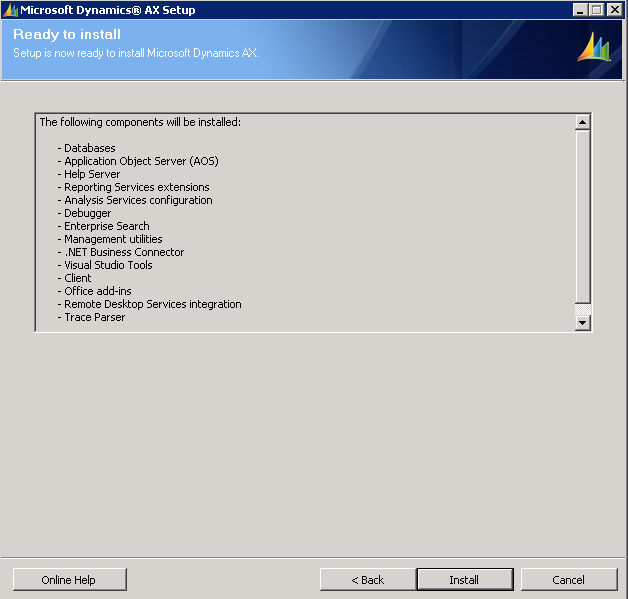Maximize the AX Setup window
This screenshot has height=599, width=628.
[x=597, y=10]
